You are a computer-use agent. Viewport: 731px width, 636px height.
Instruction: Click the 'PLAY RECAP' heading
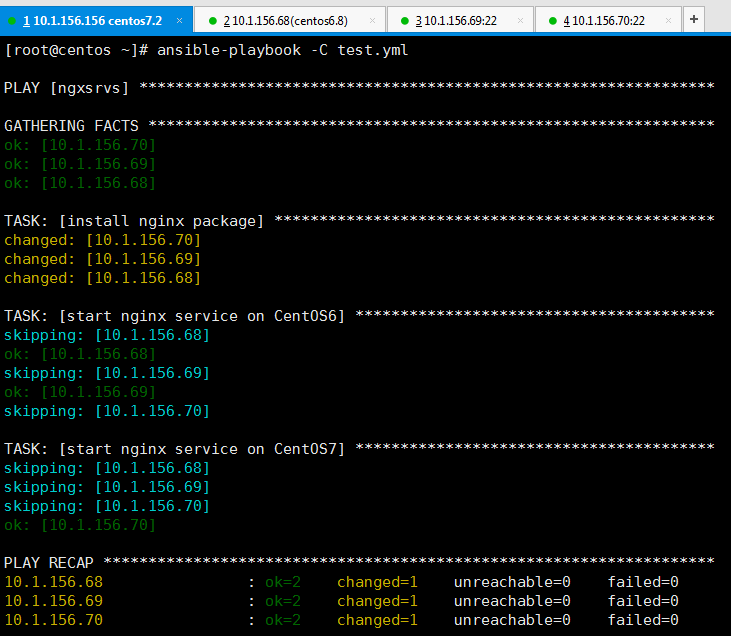pos(49,563)
